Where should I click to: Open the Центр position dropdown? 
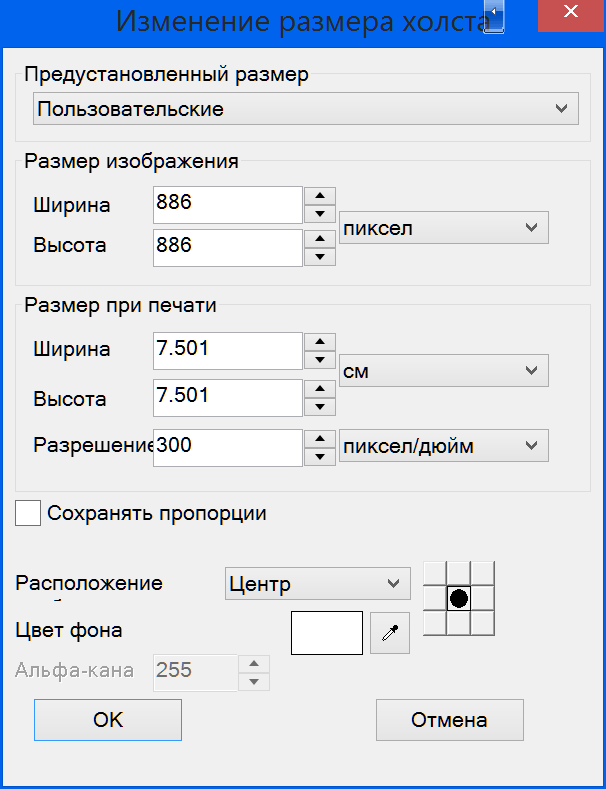318,584
